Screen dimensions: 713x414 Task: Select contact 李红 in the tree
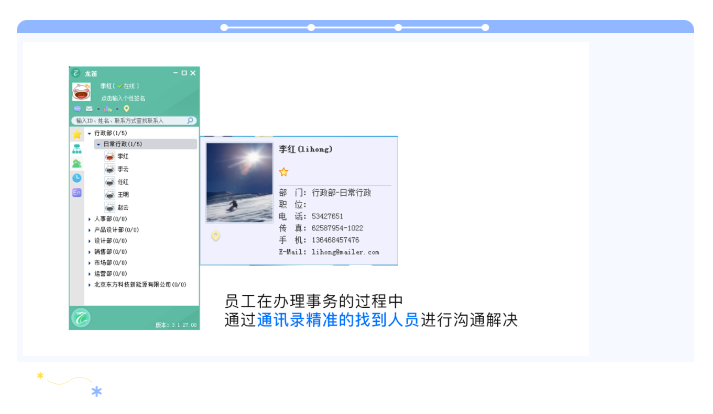123,157
